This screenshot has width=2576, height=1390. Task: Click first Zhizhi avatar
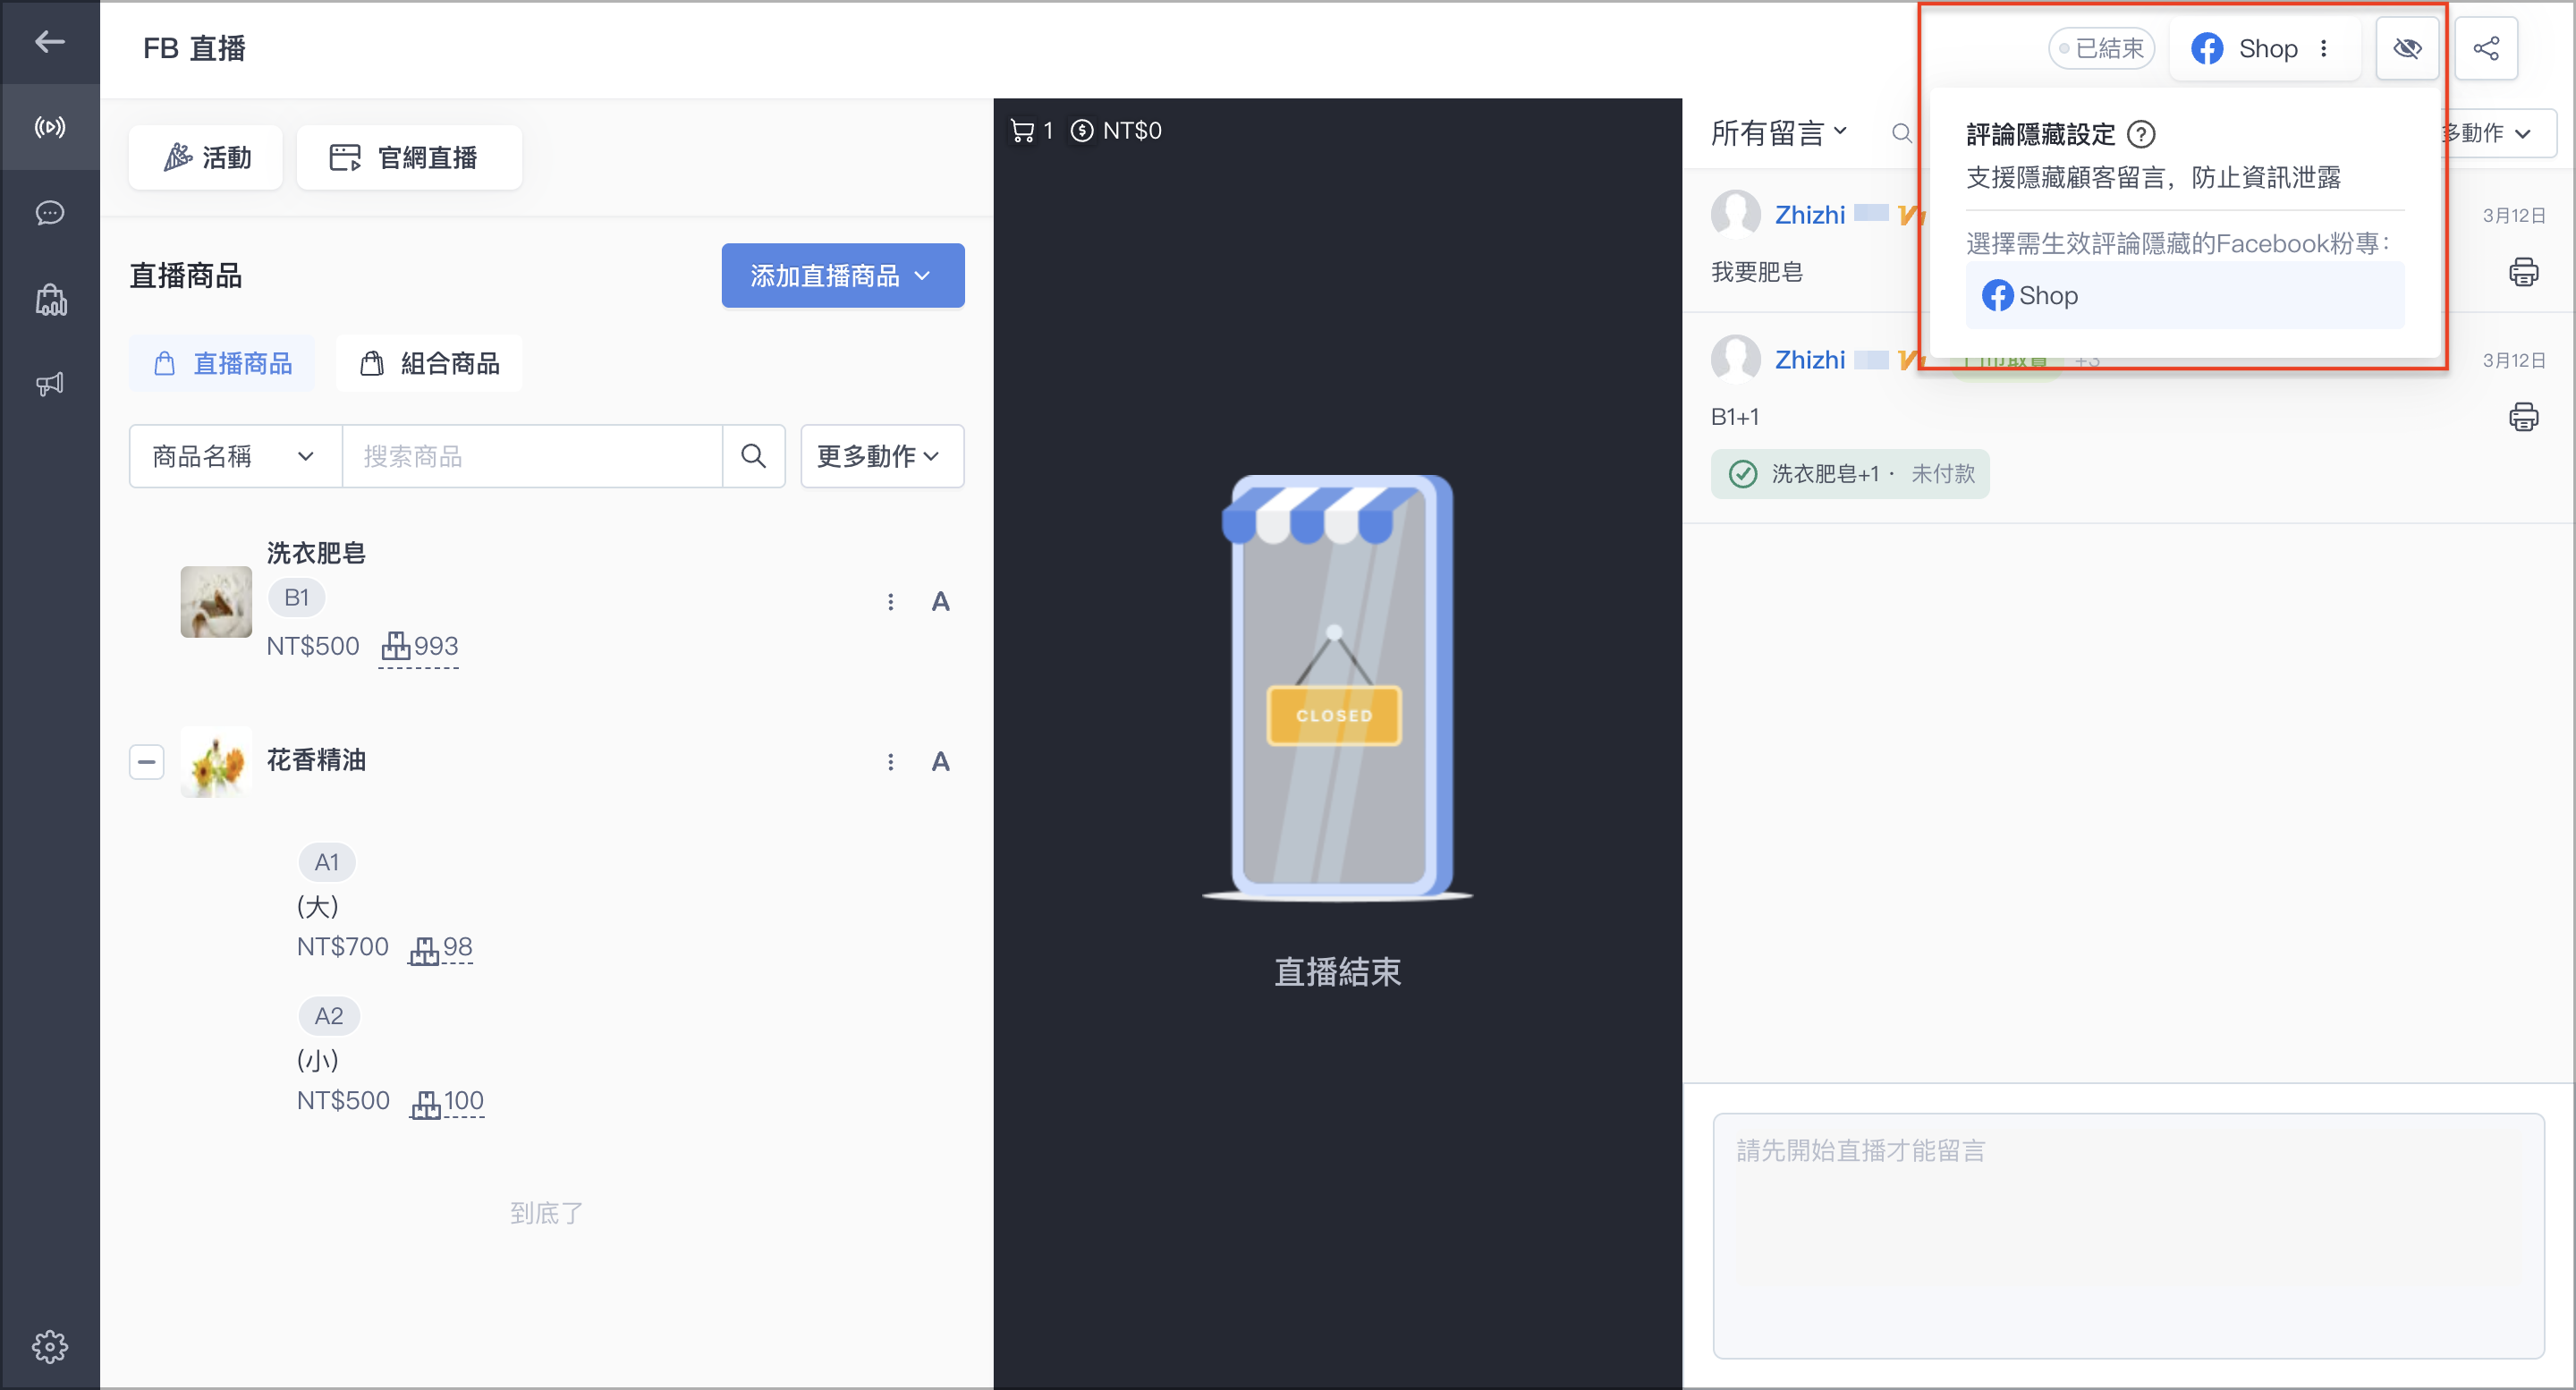click(1735, 215)
